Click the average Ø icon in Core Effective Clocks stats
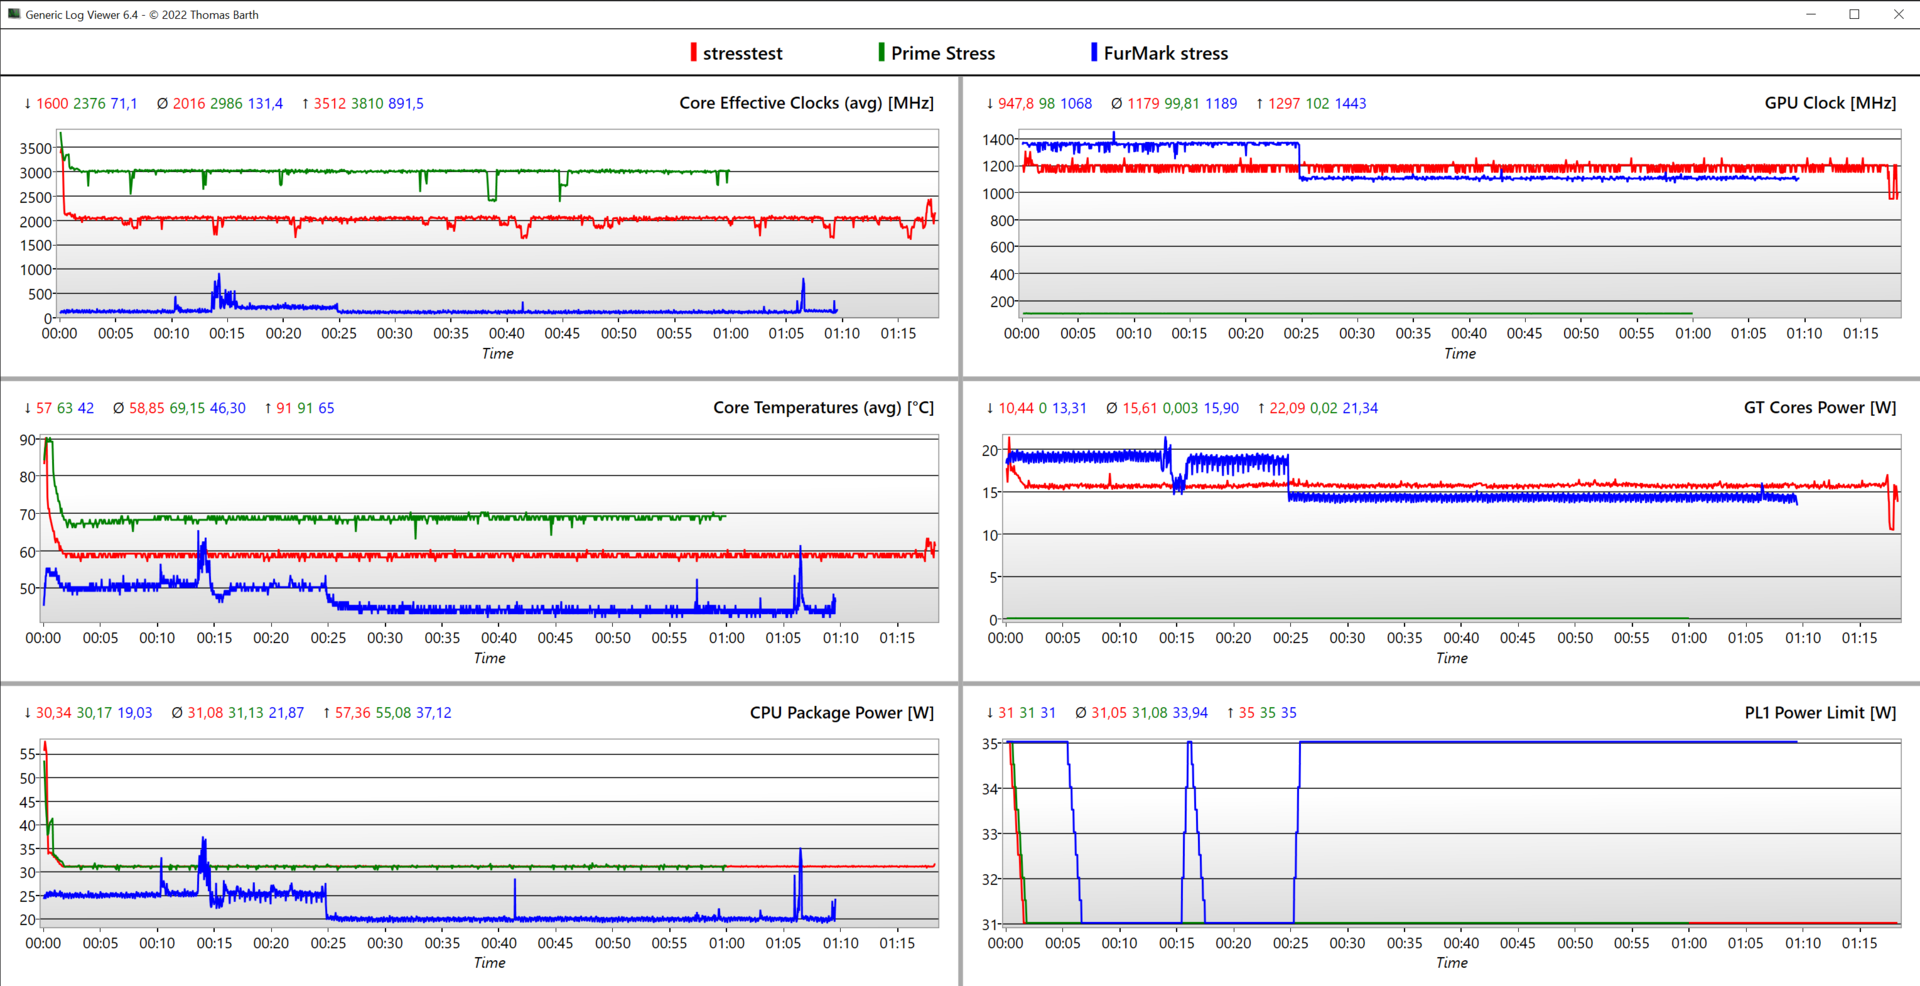 (x=162, y=103)
